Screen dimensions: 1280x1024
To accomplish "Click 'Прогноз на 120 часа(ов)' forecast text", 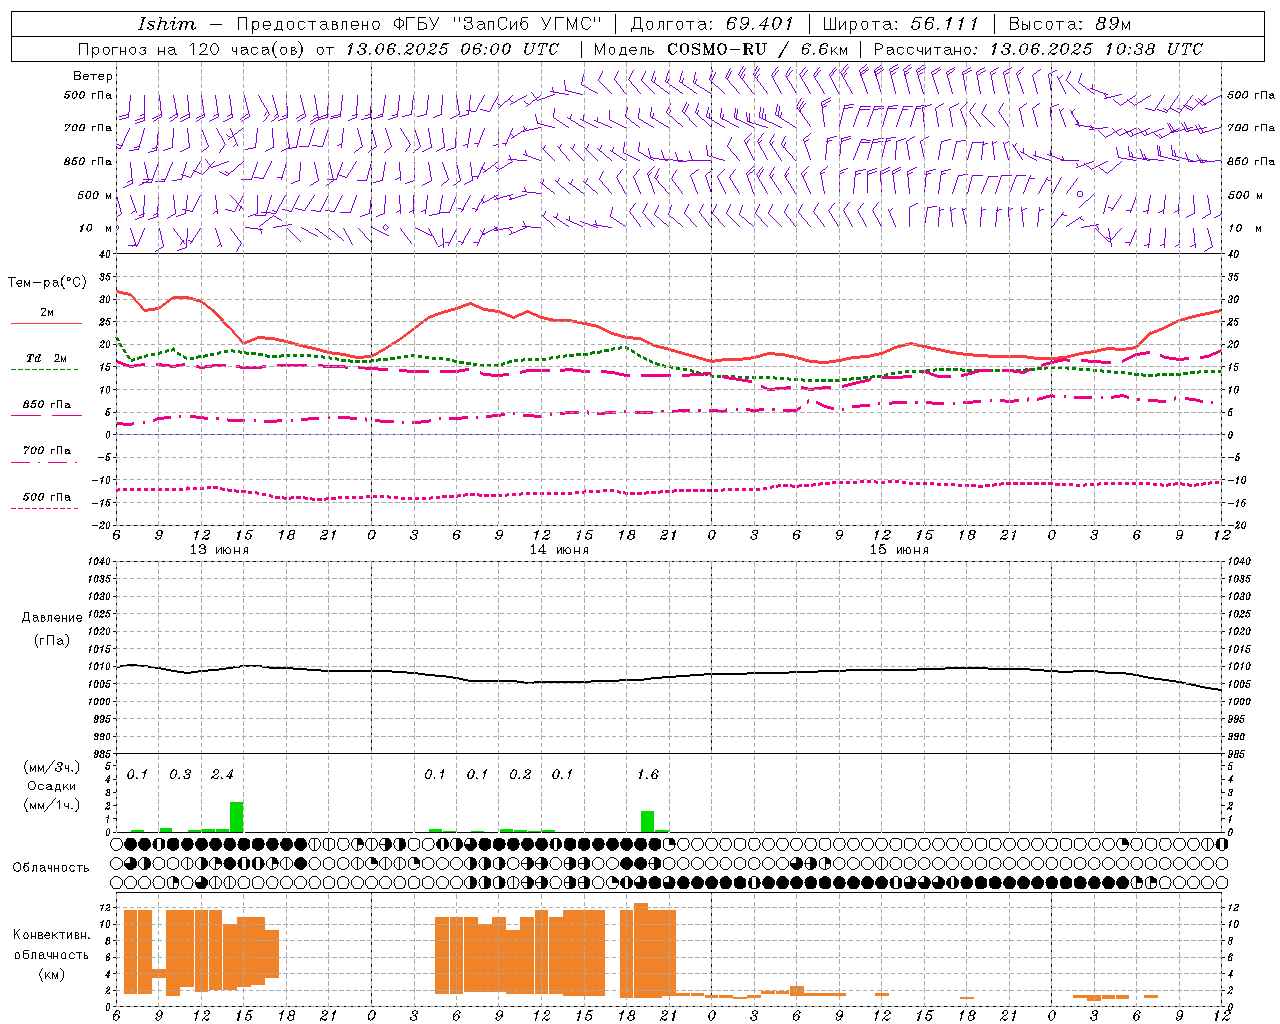I will pos(192,49).
